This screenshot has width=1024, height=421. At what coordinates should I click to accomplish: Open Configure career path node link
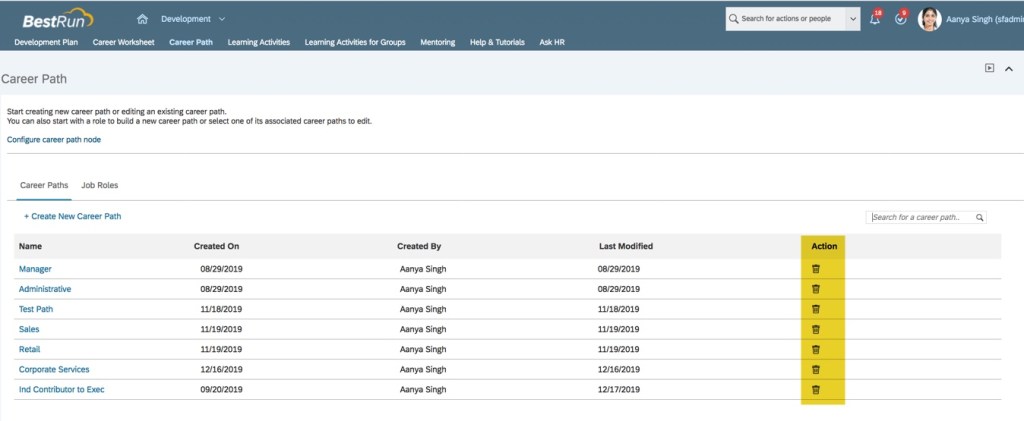(54, 139)
